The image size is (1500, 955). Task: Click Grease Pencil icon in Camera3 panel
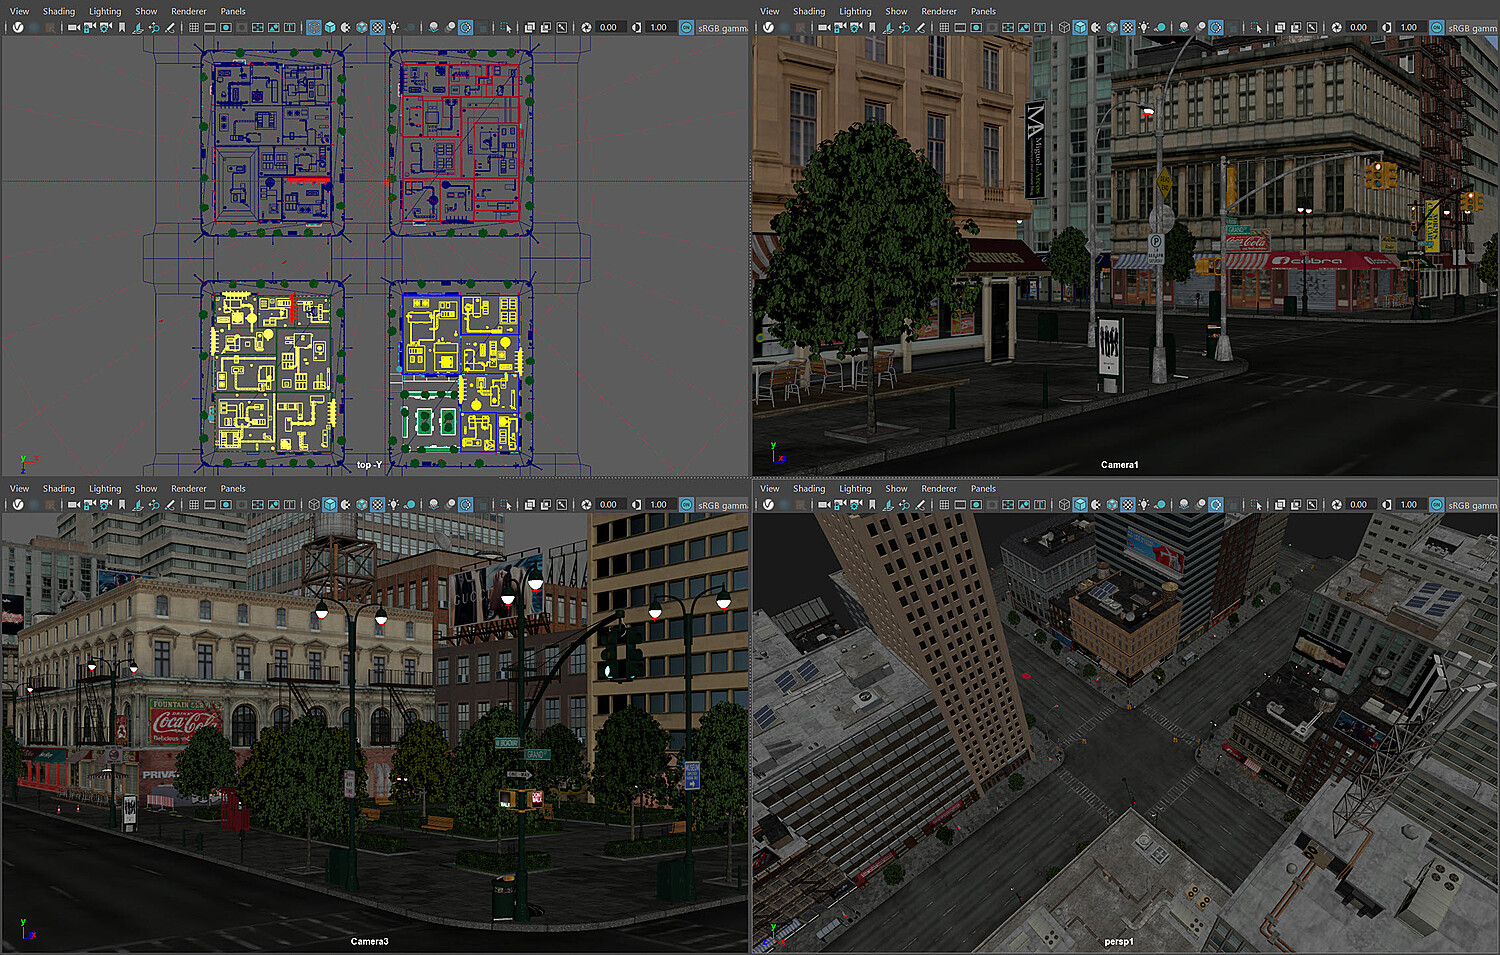click(170, 505)
